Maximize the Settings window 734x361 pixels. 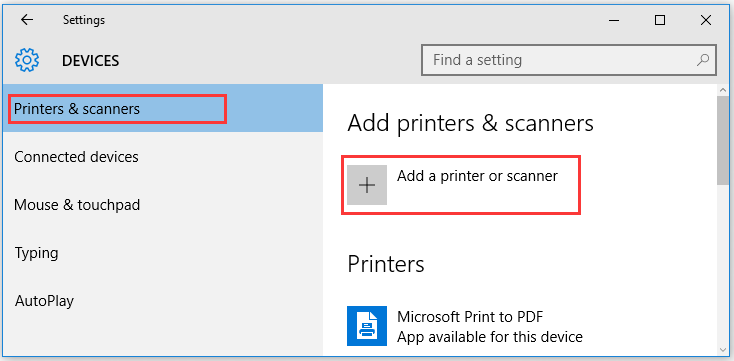point(660,20)
